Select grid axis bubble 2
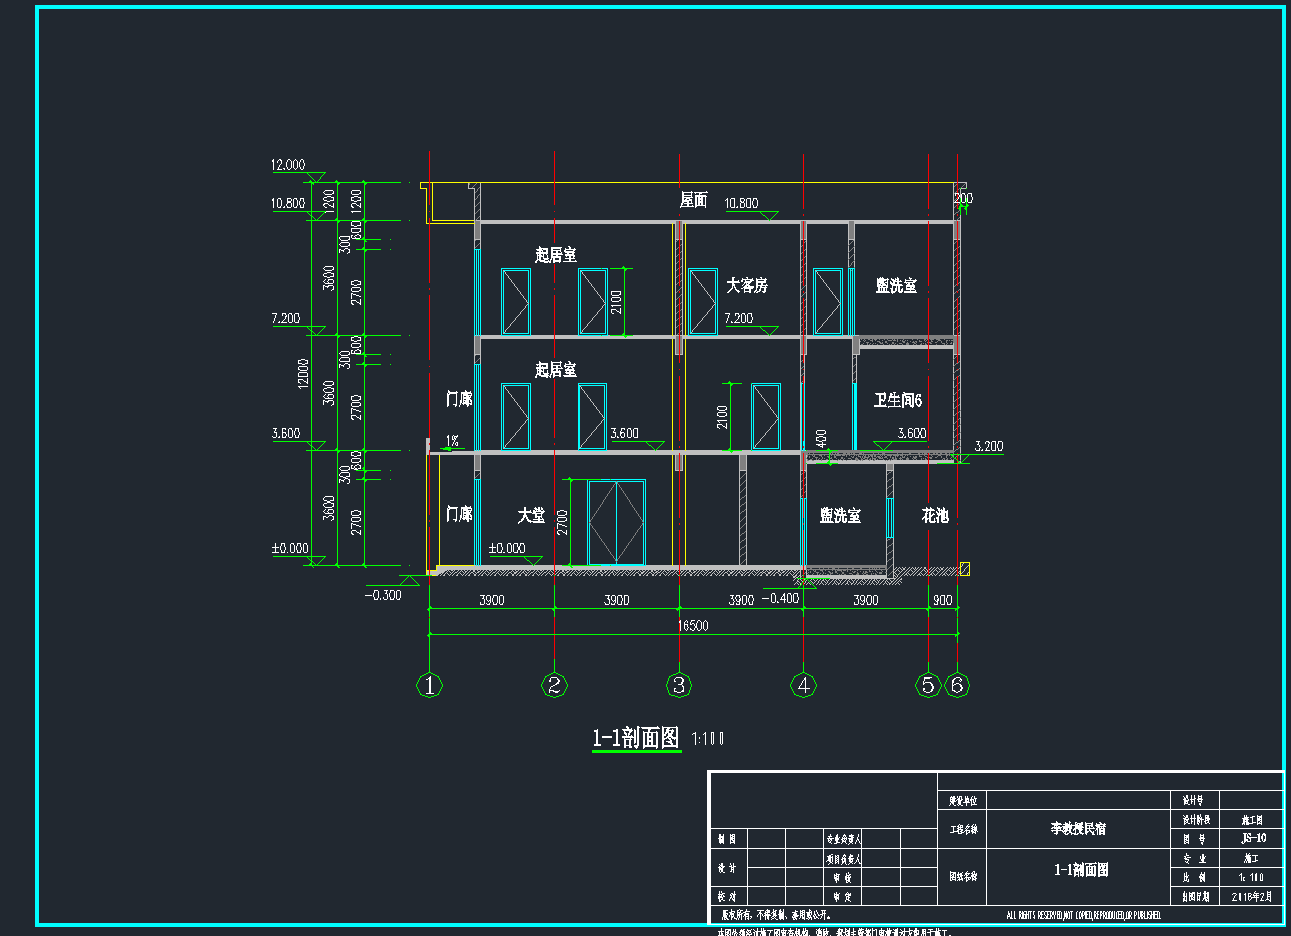The width and height of the screenshot is (1291, 936). pos(554,685)
